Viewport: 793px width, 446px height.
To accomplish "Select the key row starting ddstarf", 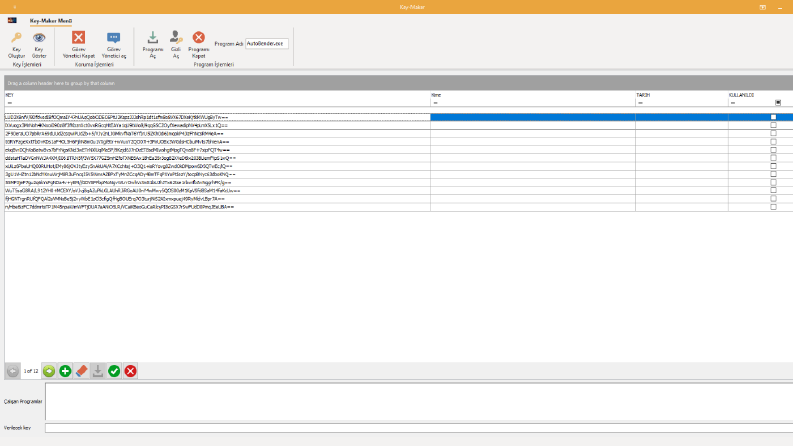I will (x=217, y=158).
